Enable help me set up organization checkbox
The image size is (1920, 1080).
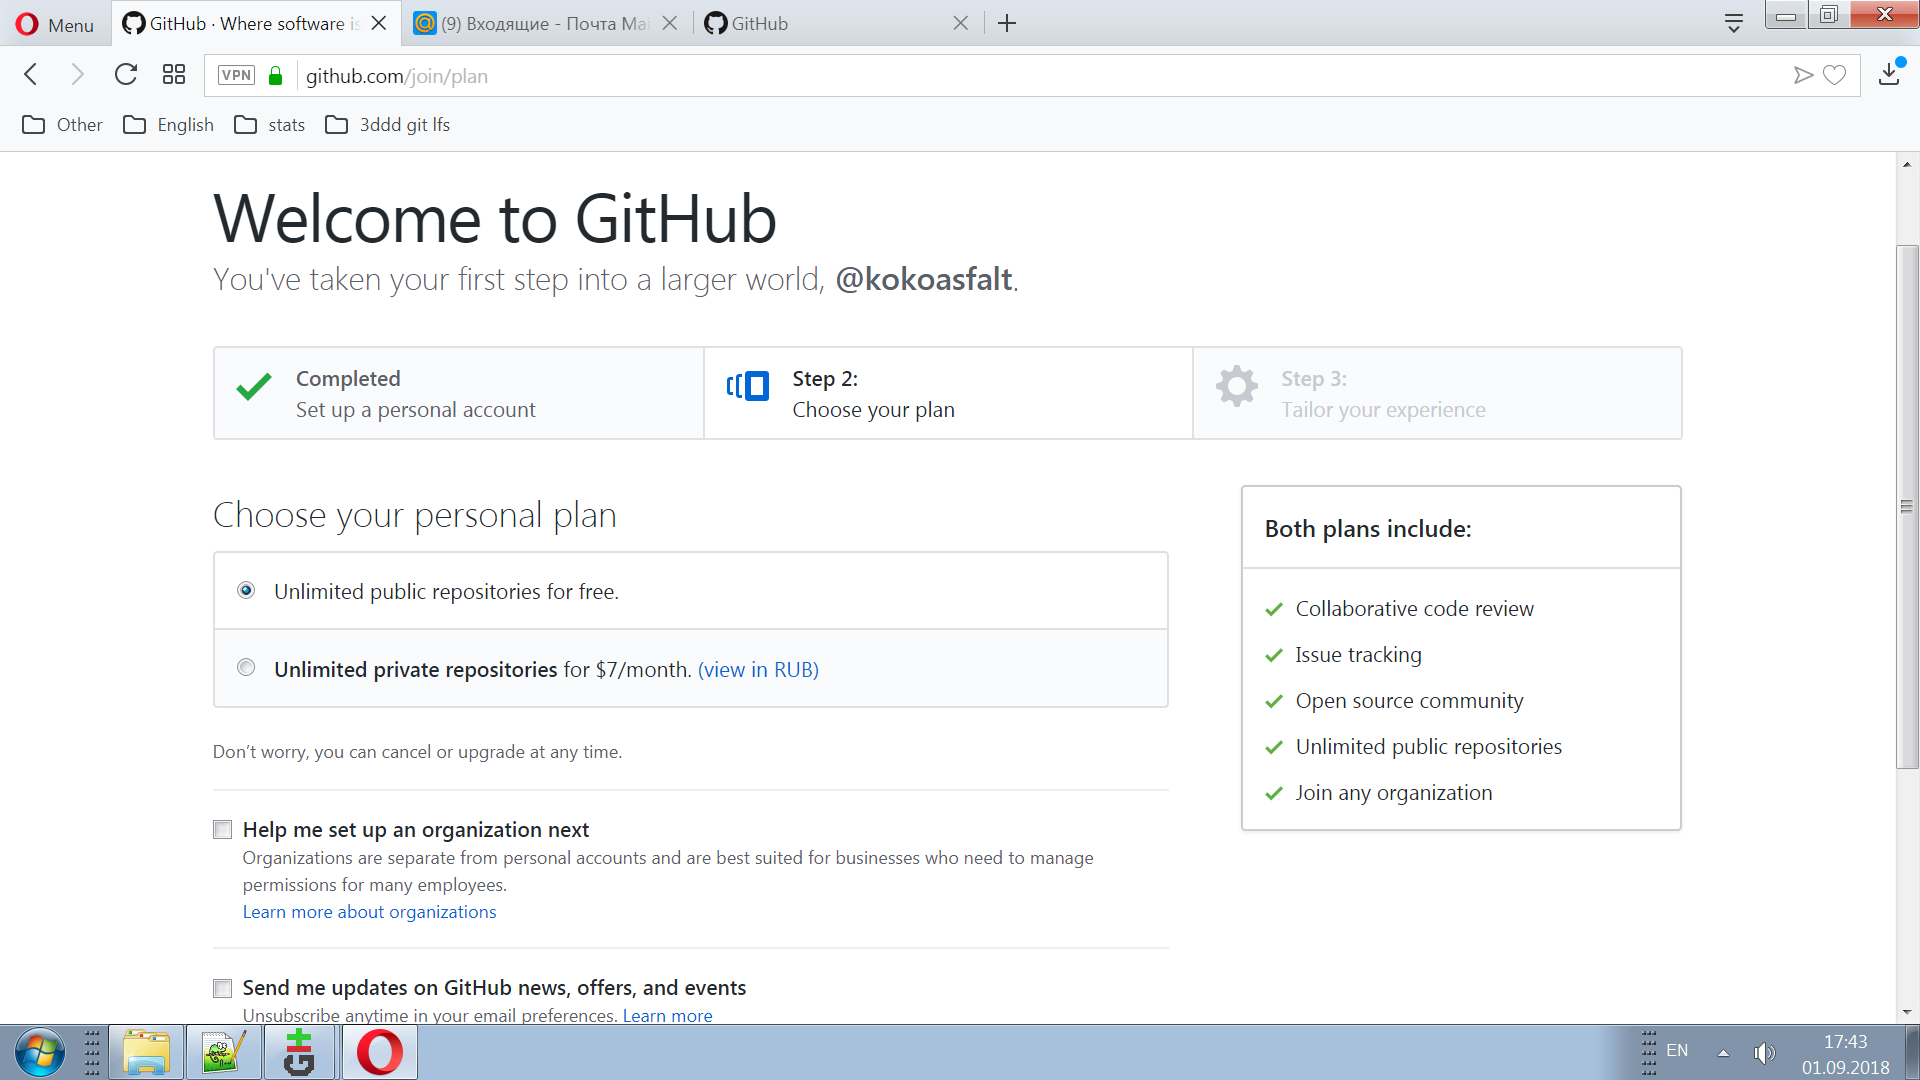pyautogui.click(x=223, y=828)
